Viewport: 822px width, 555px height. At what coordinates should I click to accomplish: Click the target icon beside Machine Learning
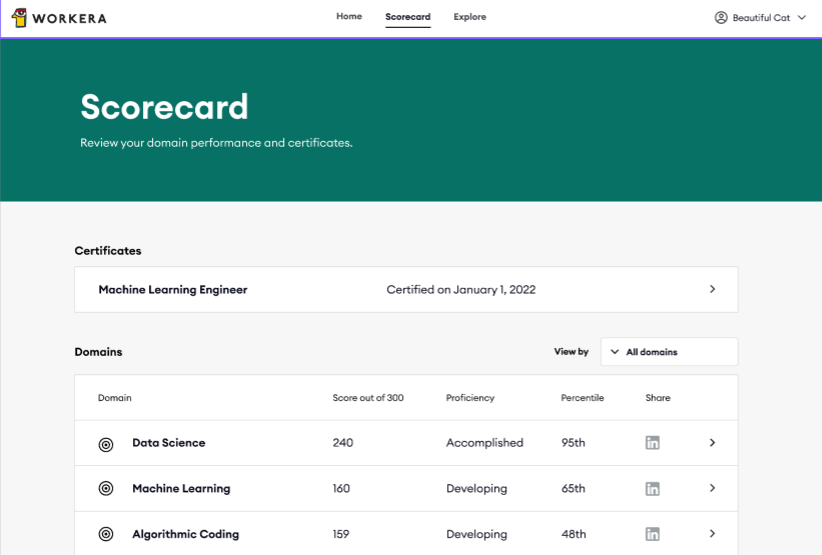(x=106, y=488)
